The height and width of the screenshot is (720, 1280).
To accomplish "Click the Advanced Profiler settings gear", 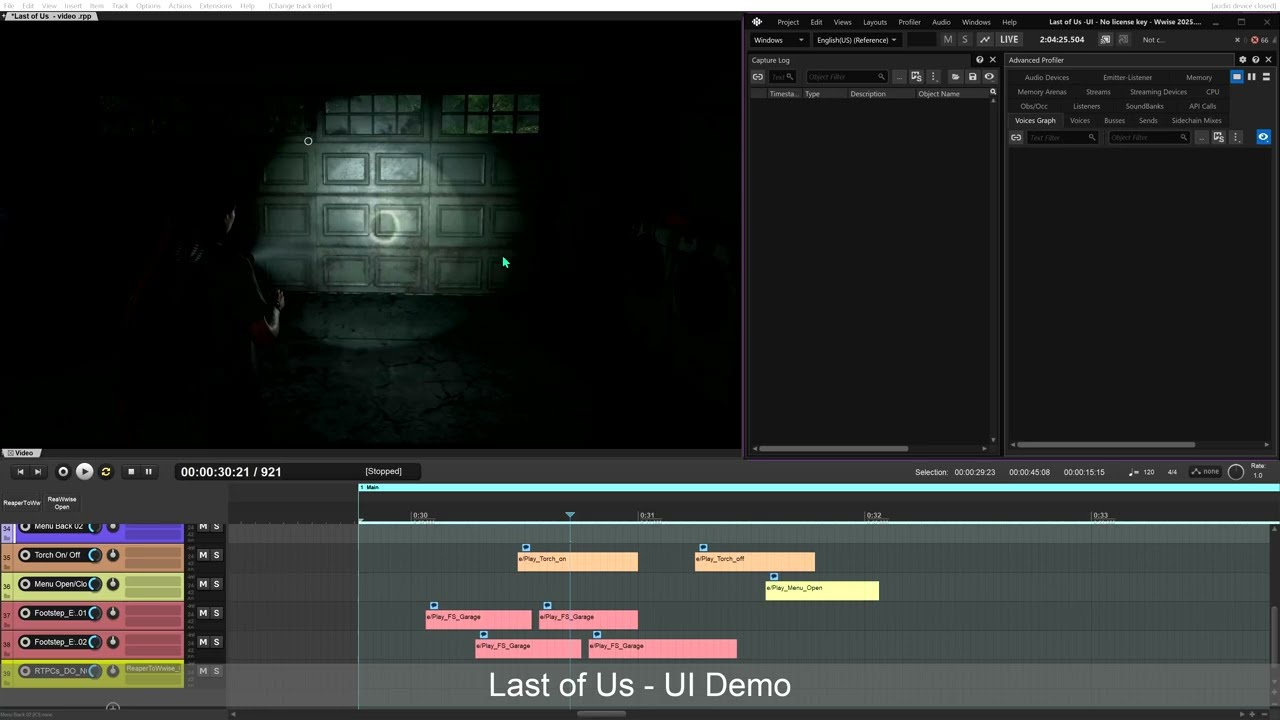I will [1243, 60].
